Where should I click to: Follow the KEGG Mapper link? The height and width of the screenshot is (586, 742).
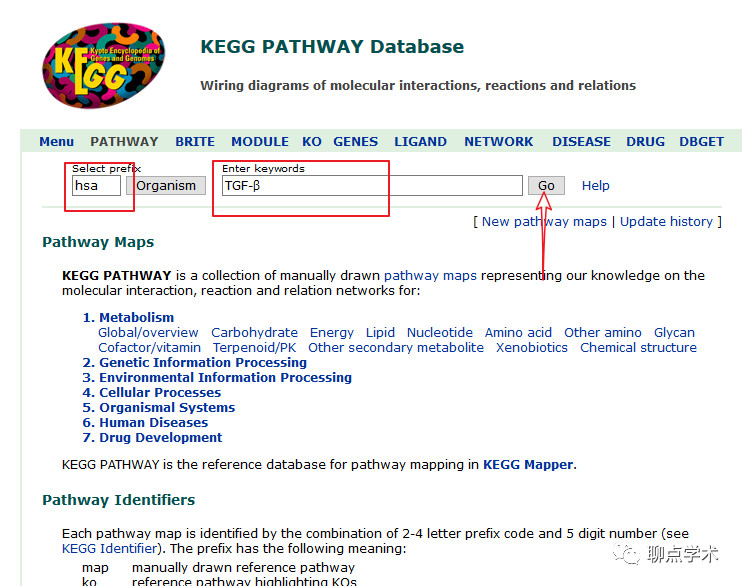[x=528, y=465]
